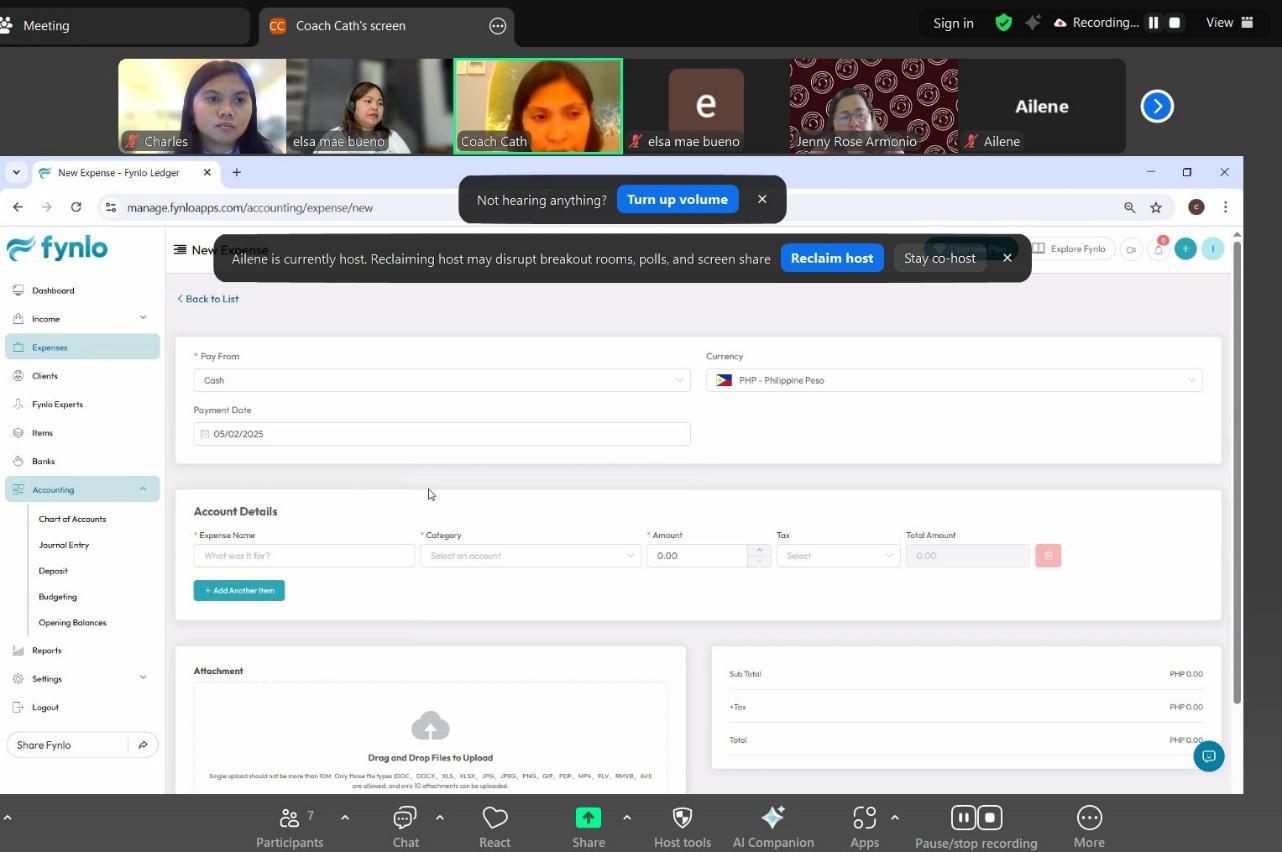Click Stay co-host button
The height and width of the screenshot is (852, 1282).
click(x=939, y=258)
